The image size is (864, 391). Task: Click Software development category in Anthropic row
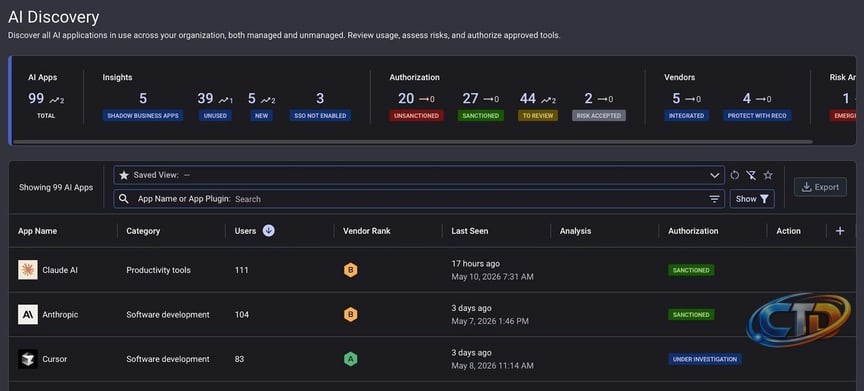point(168,315)
